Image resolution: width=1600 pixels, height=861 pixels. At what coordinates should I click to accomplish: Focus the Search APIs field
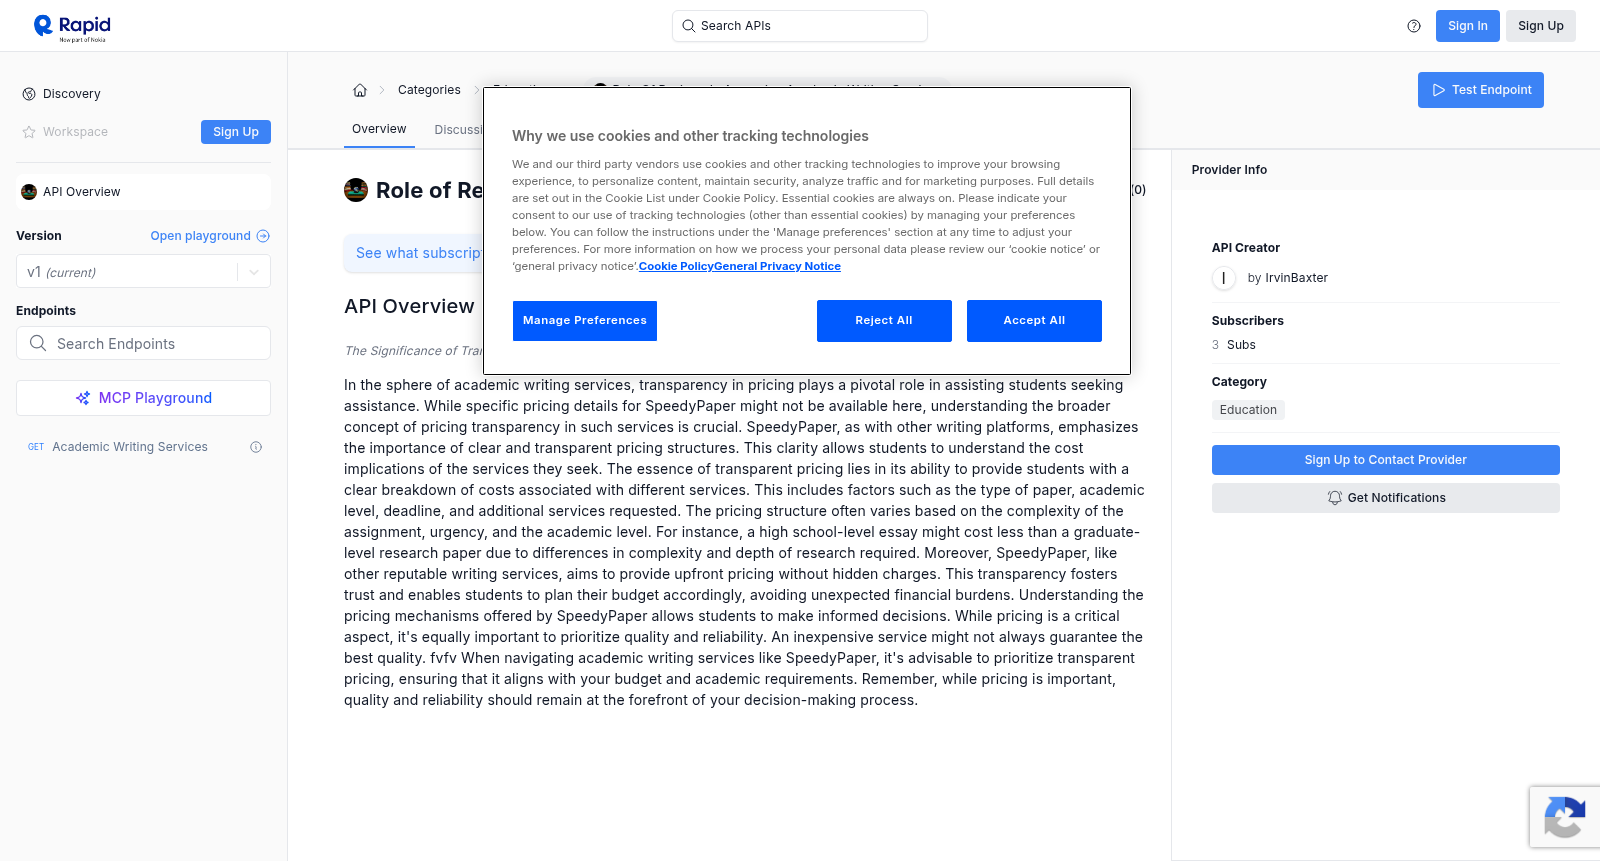point(800,26)
